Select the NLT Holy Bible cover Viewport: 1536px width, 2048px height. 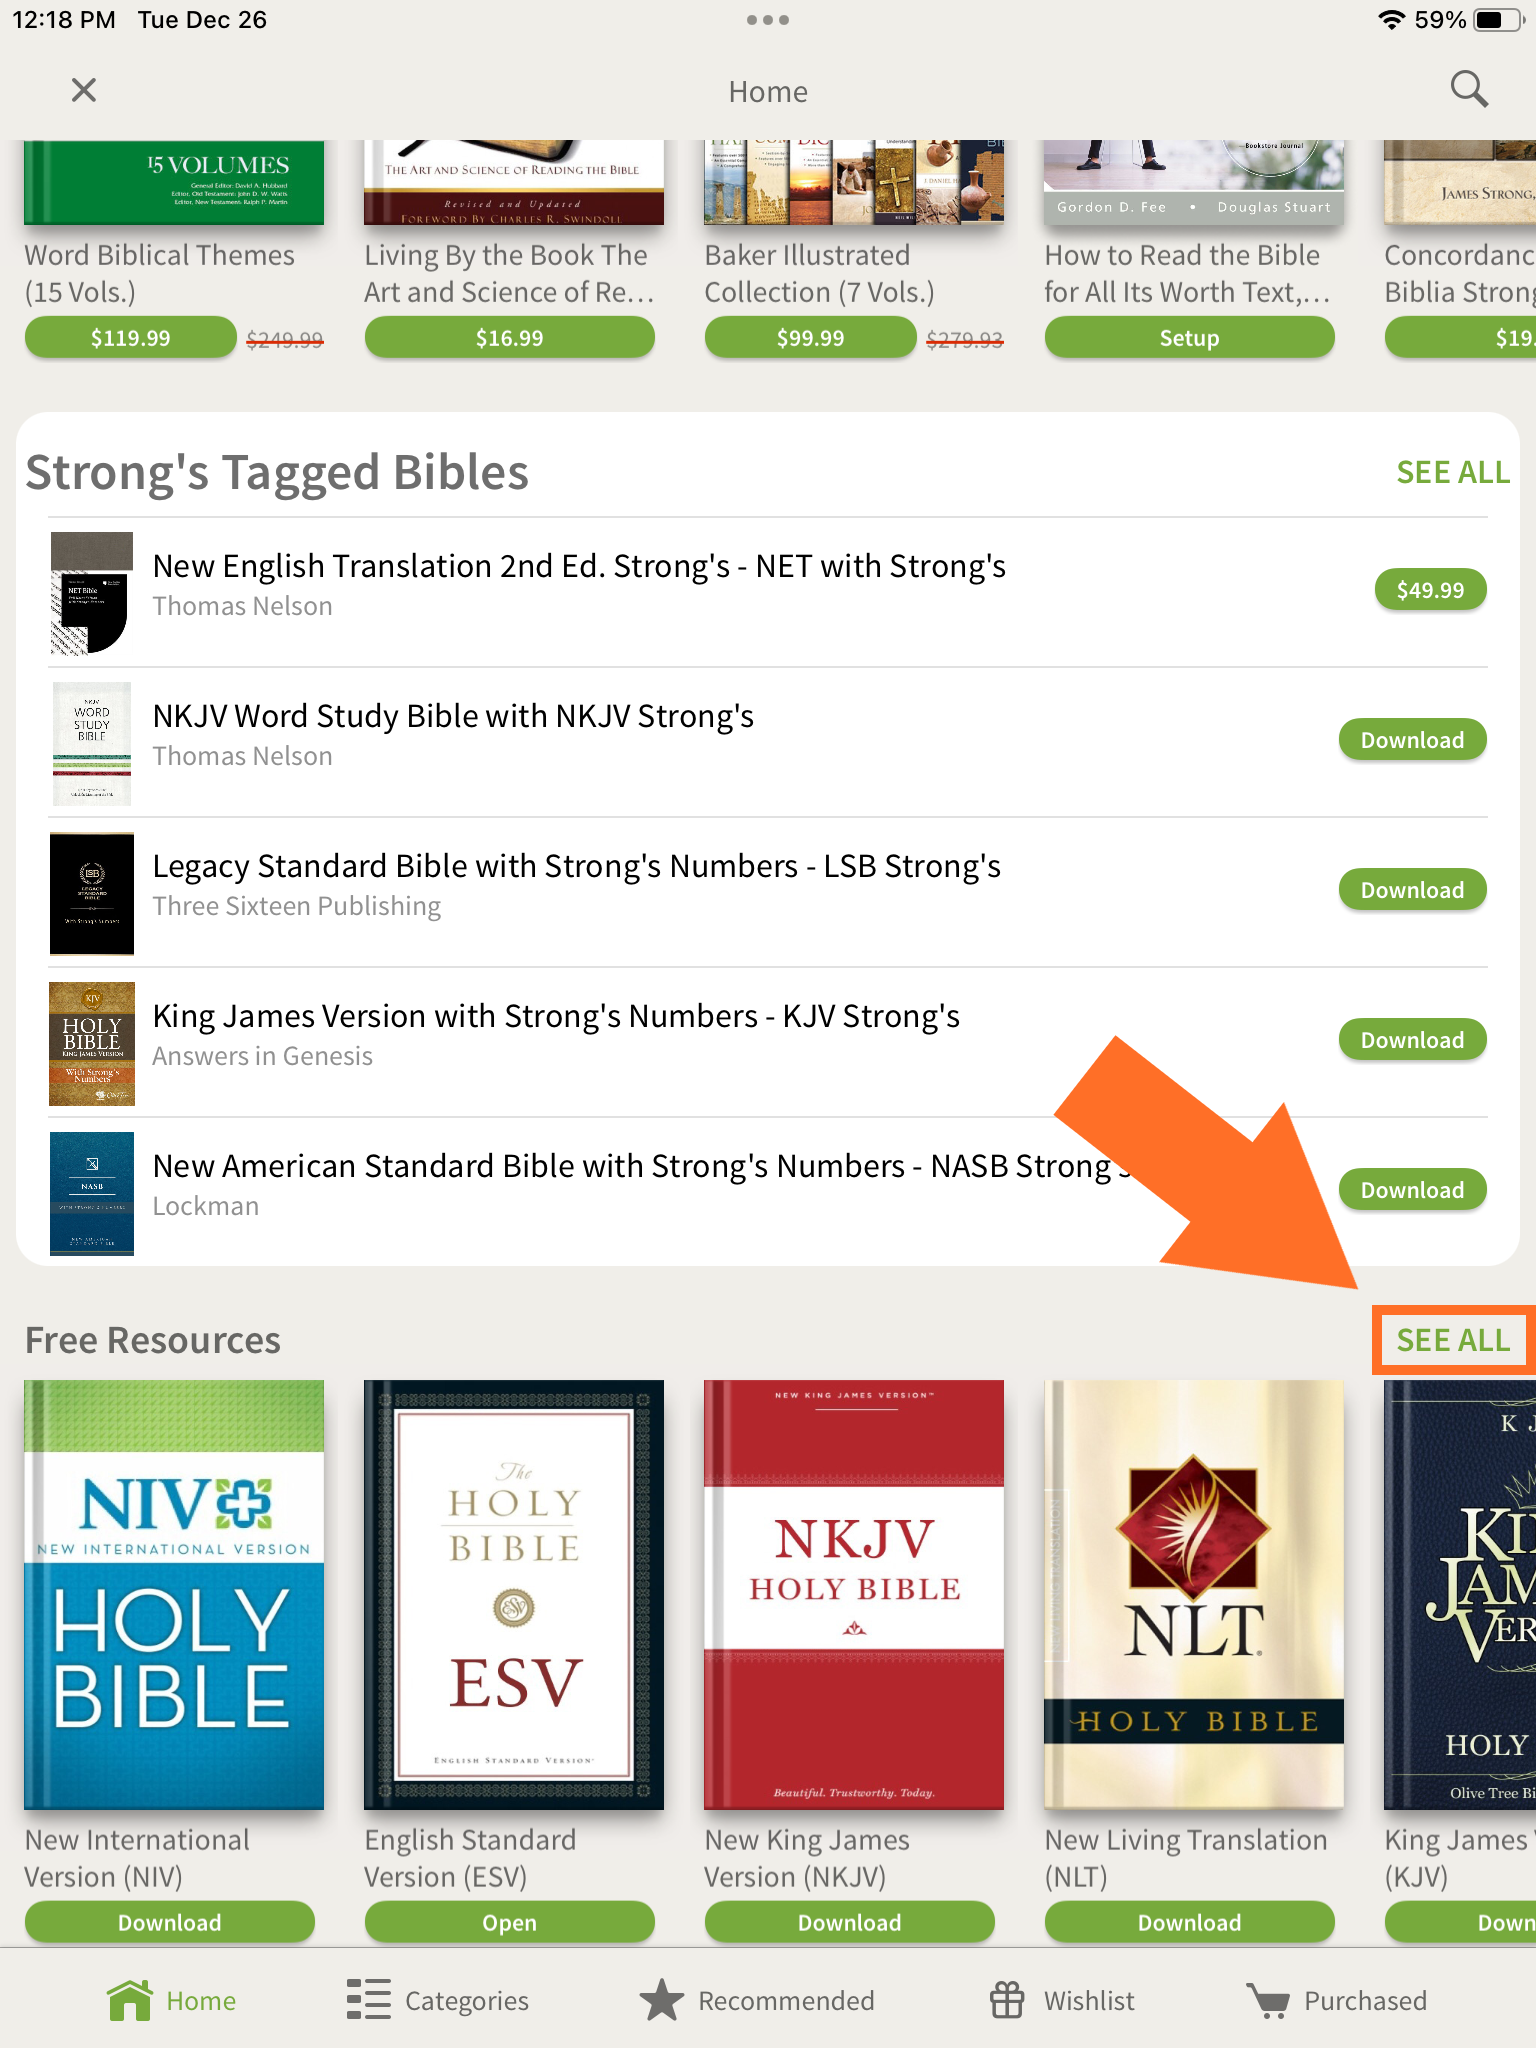tap(1194, 1595)
